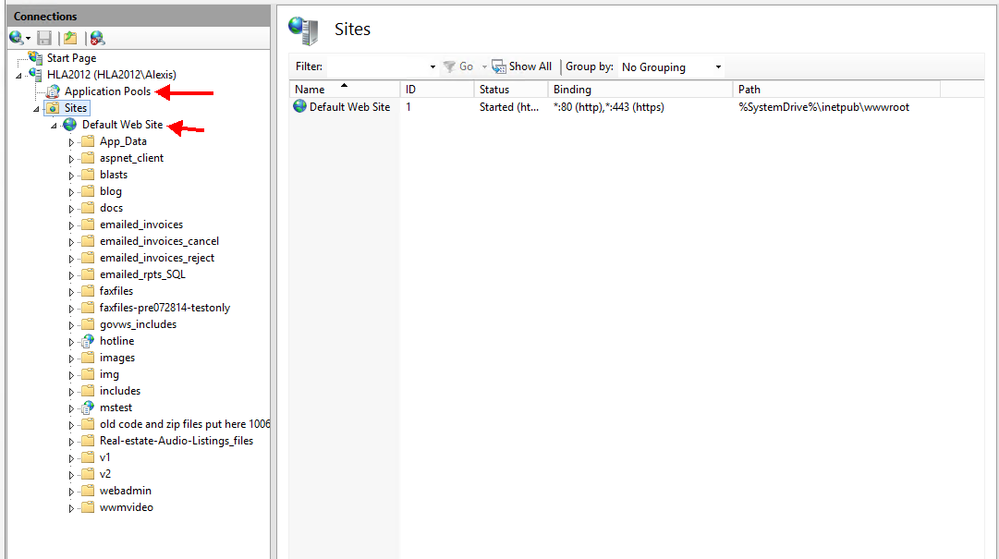The image size is (999, 559).
Task: Select the webadmin folder in the tree
Action: (x=125, y=491)
